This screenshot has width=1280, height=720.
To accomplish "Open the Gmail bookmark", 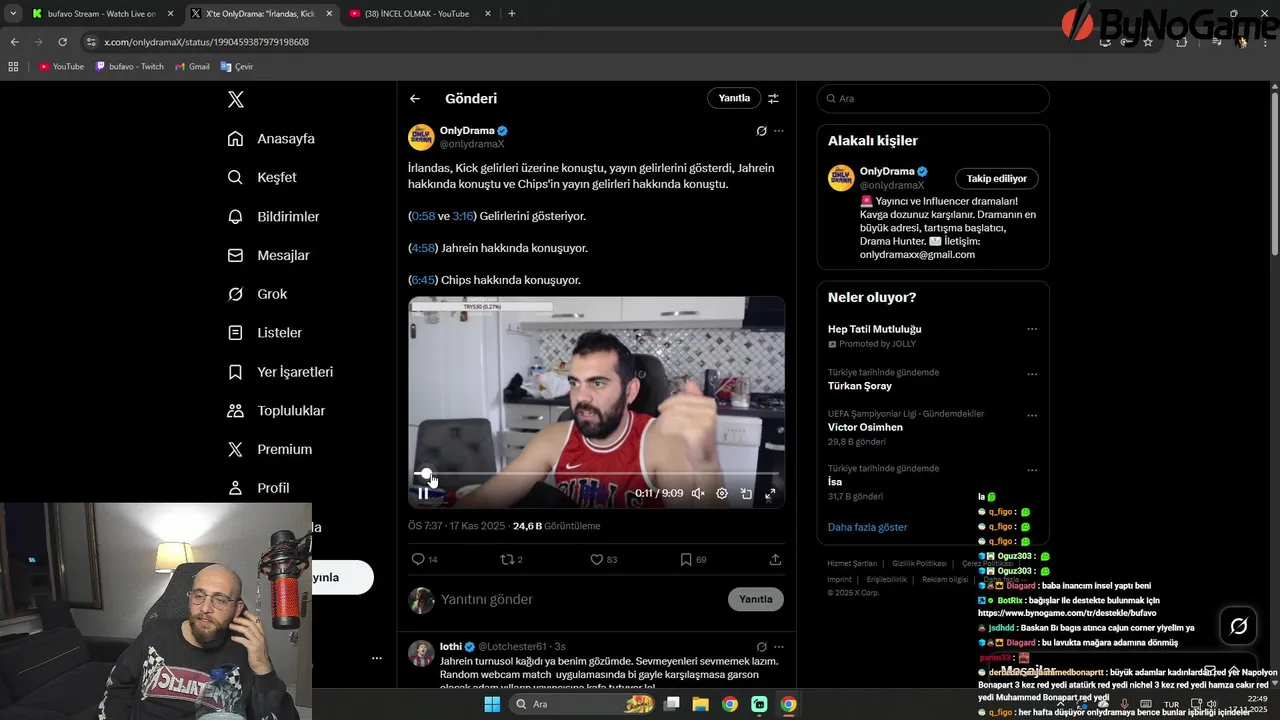I will click(x=193, y=67).
